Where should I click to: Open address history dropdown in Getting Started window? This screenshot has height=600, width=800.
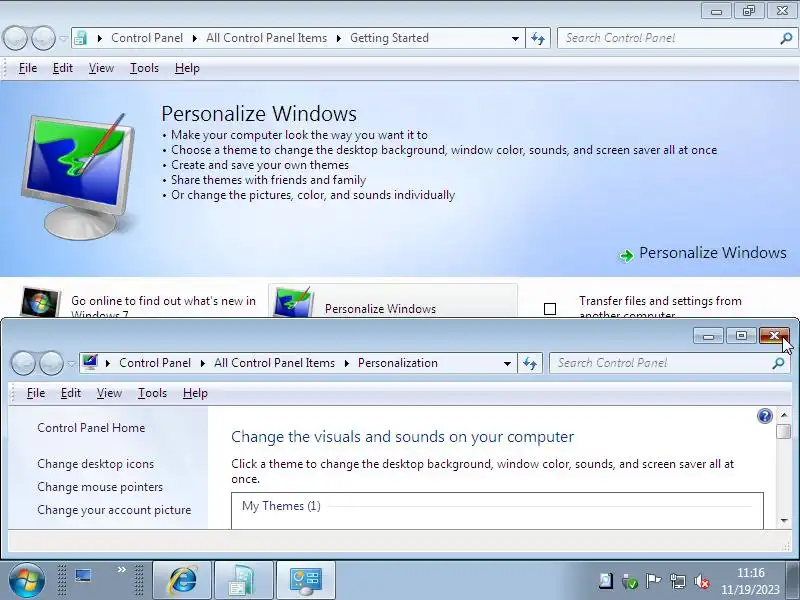point(515,38)
